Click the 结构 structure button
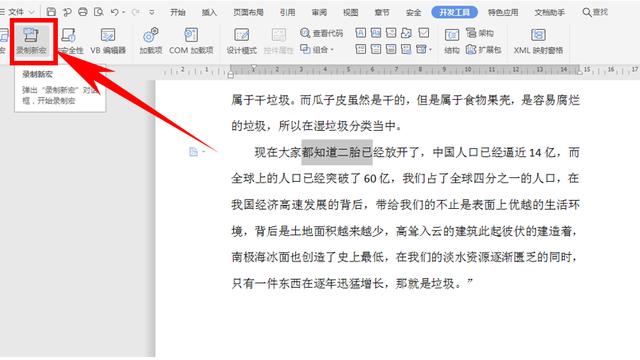 pyautogui.click(x=452, y=41)
